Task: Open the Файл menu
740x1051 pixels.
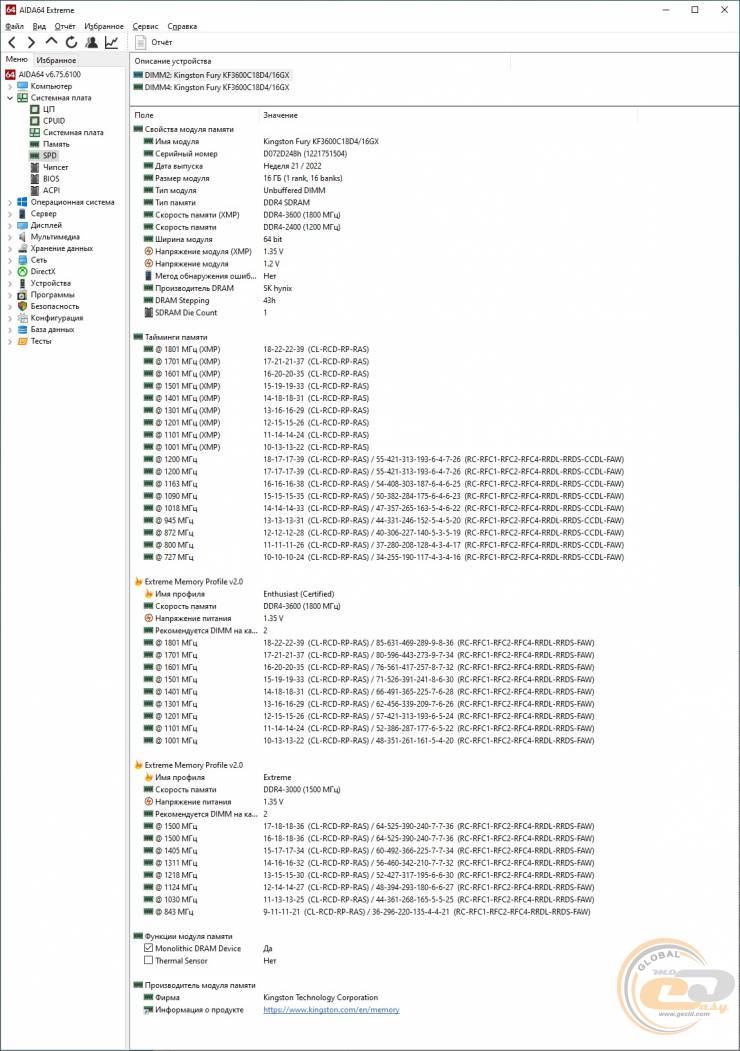Action: 14,26
